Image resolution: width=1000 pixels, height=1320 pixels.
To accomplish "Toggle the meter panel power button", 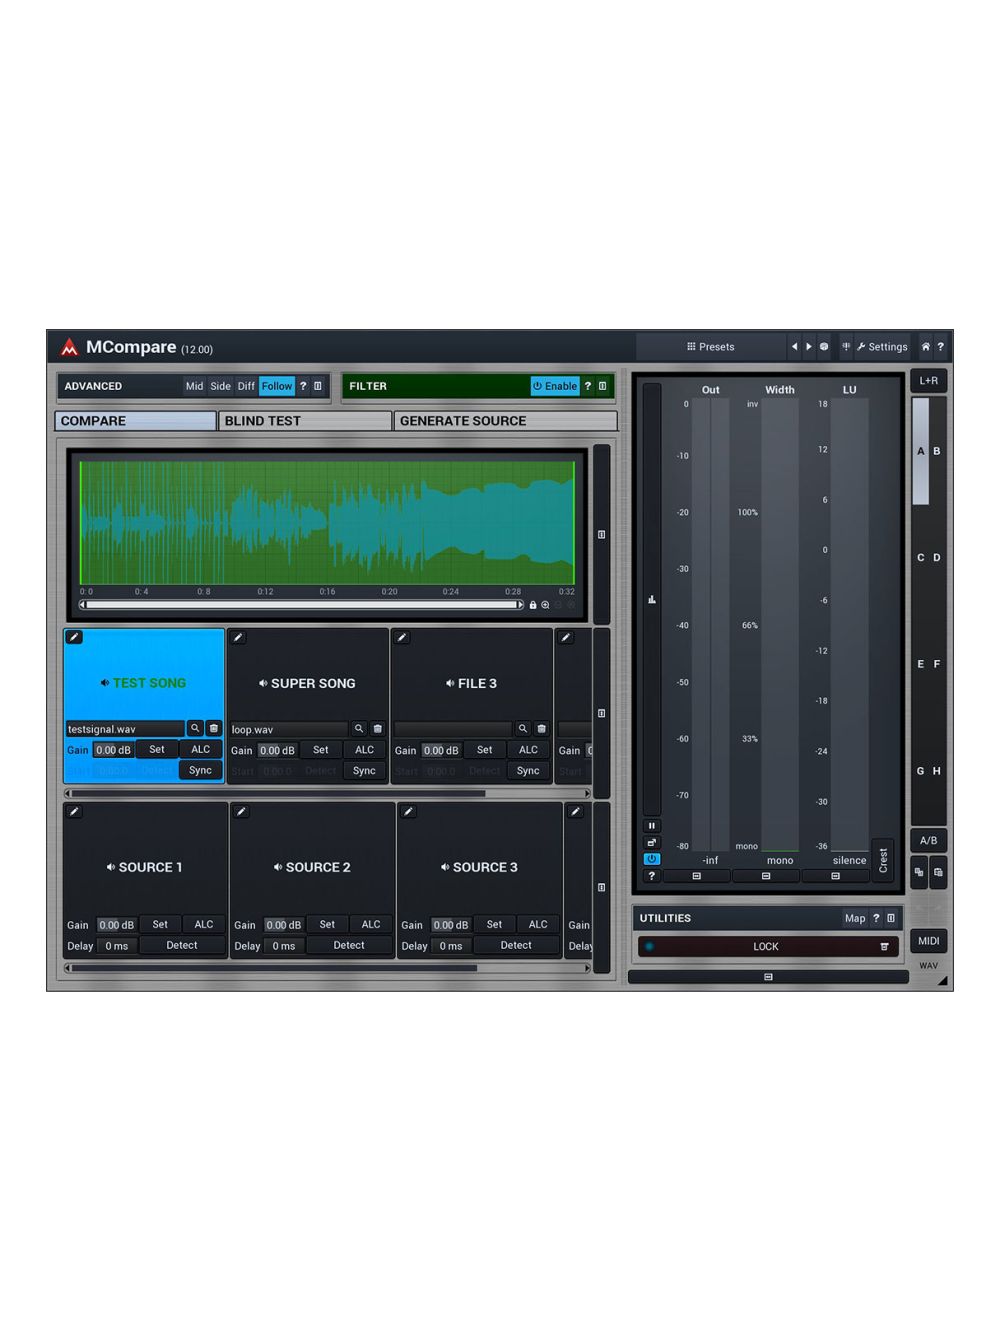I will tap(651, 858).
